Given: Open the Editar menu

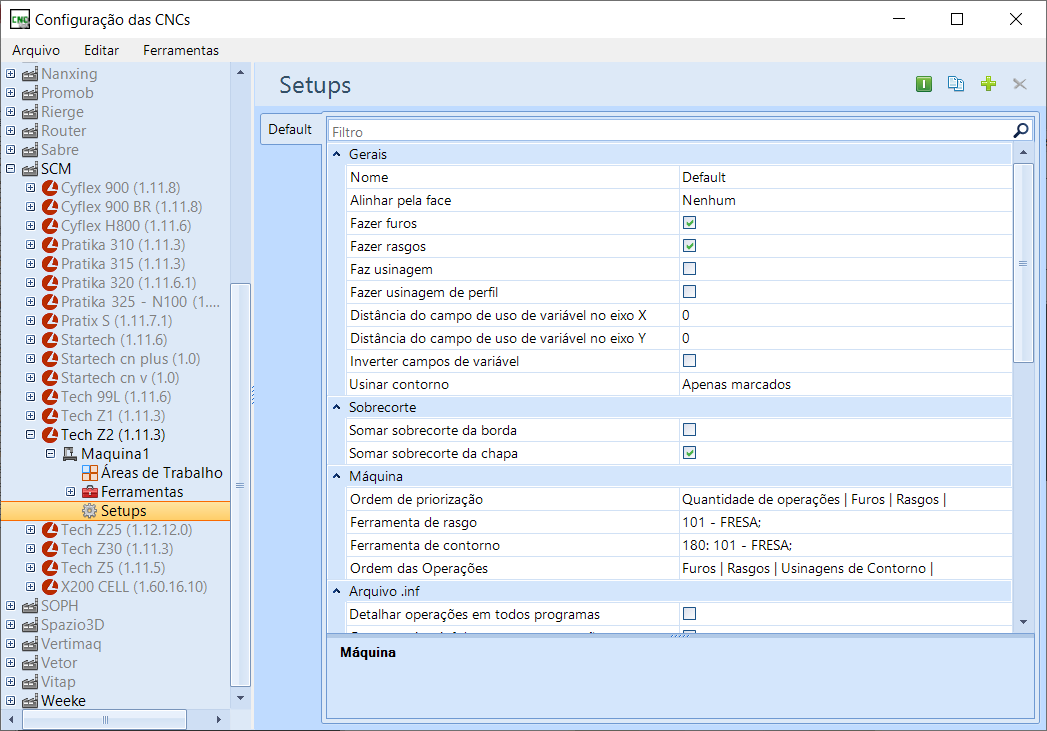Looking at the screenshot, I should [101, 50].
